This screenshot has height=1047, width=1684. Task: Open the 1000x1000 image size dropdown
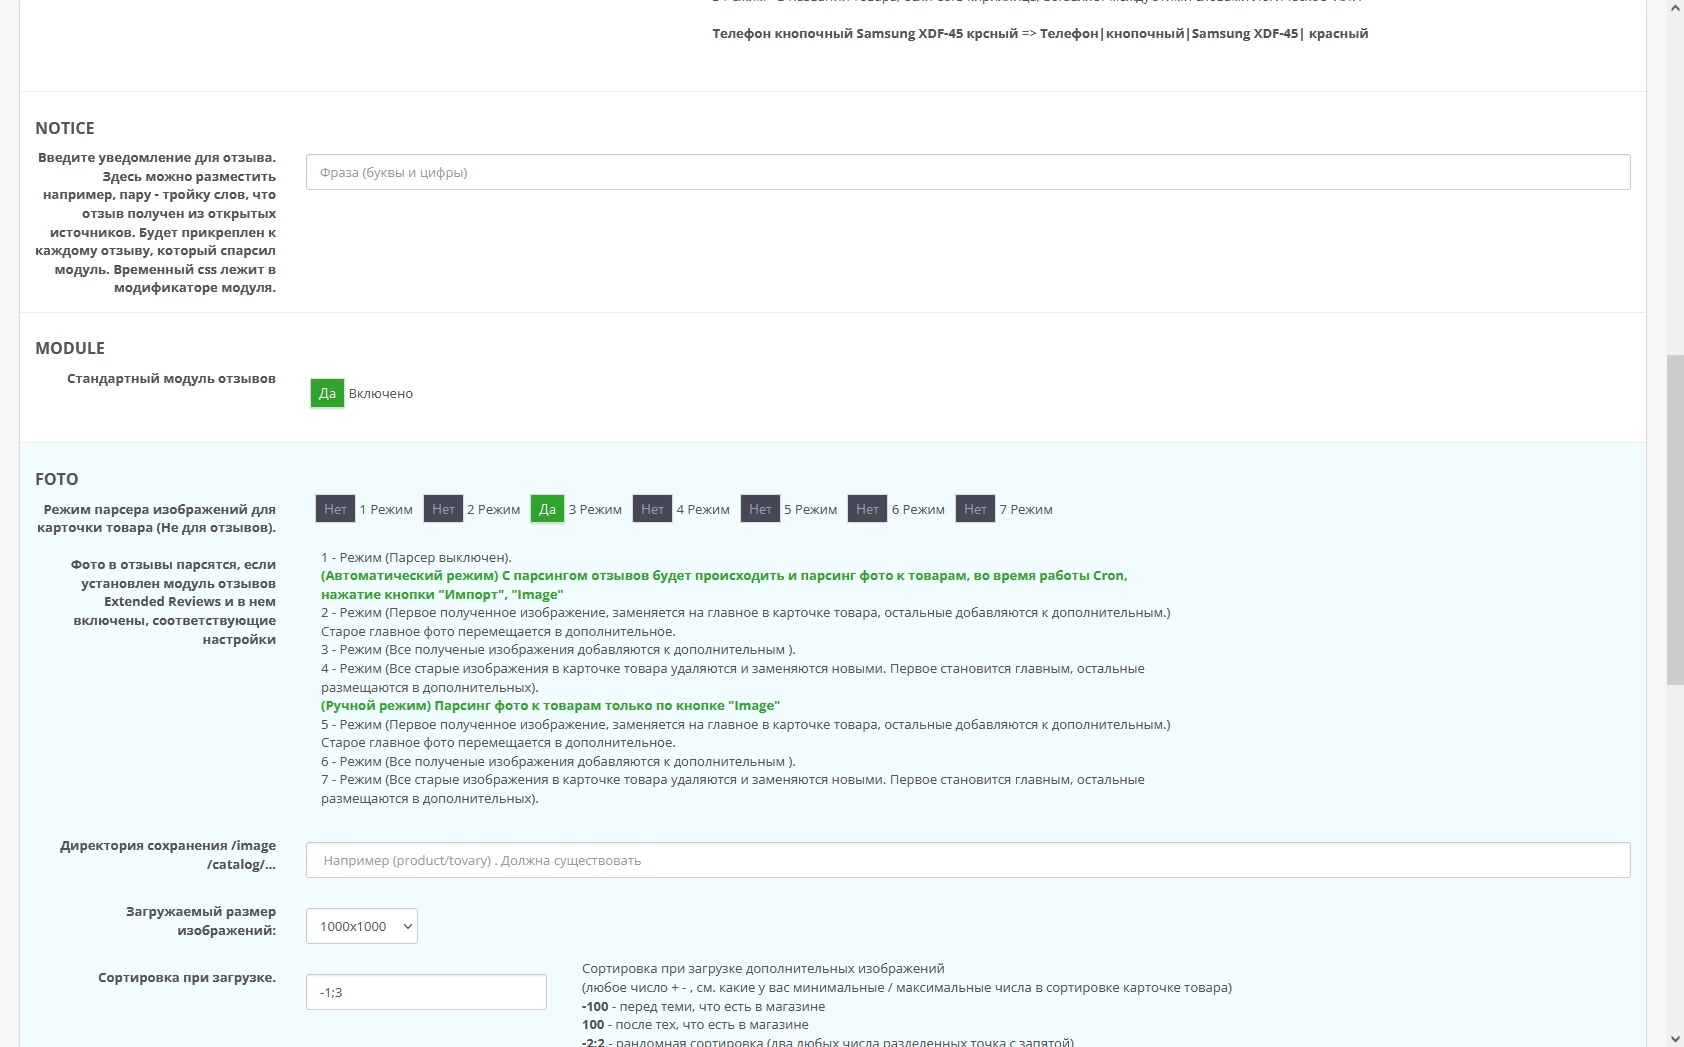tap(361, 926)
